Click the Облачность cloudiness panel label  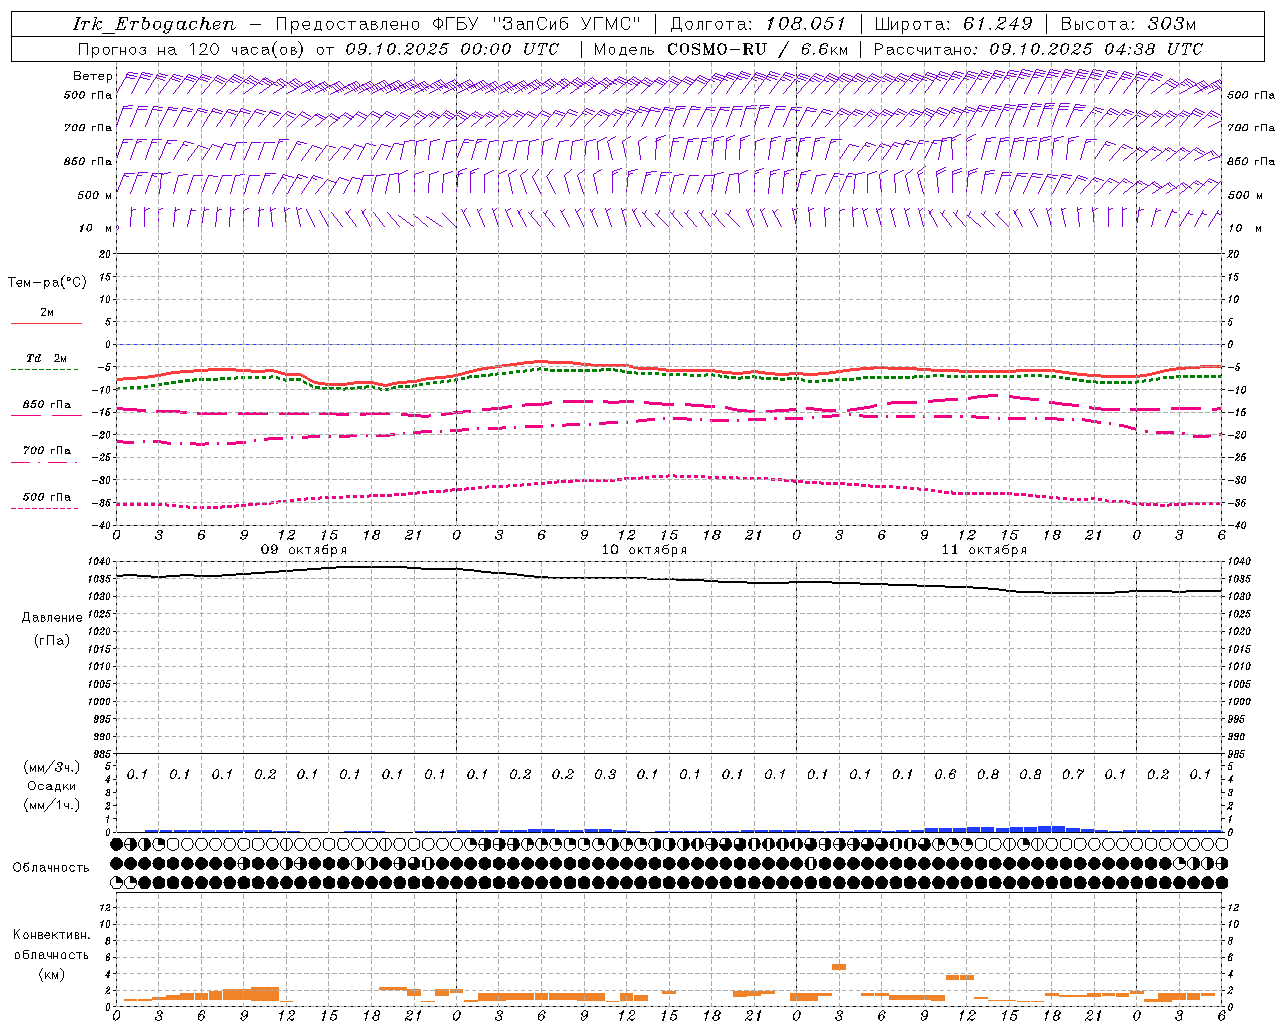pos(51,868)
